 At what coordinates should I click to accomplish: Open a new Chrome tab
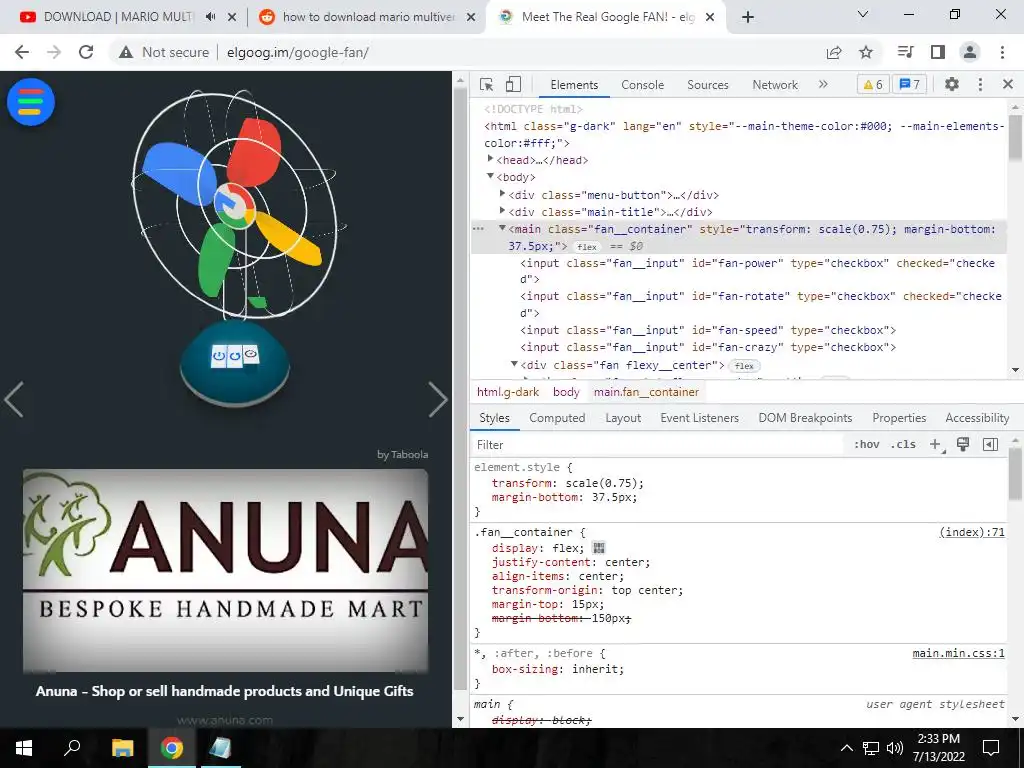(x=748, y=17)
